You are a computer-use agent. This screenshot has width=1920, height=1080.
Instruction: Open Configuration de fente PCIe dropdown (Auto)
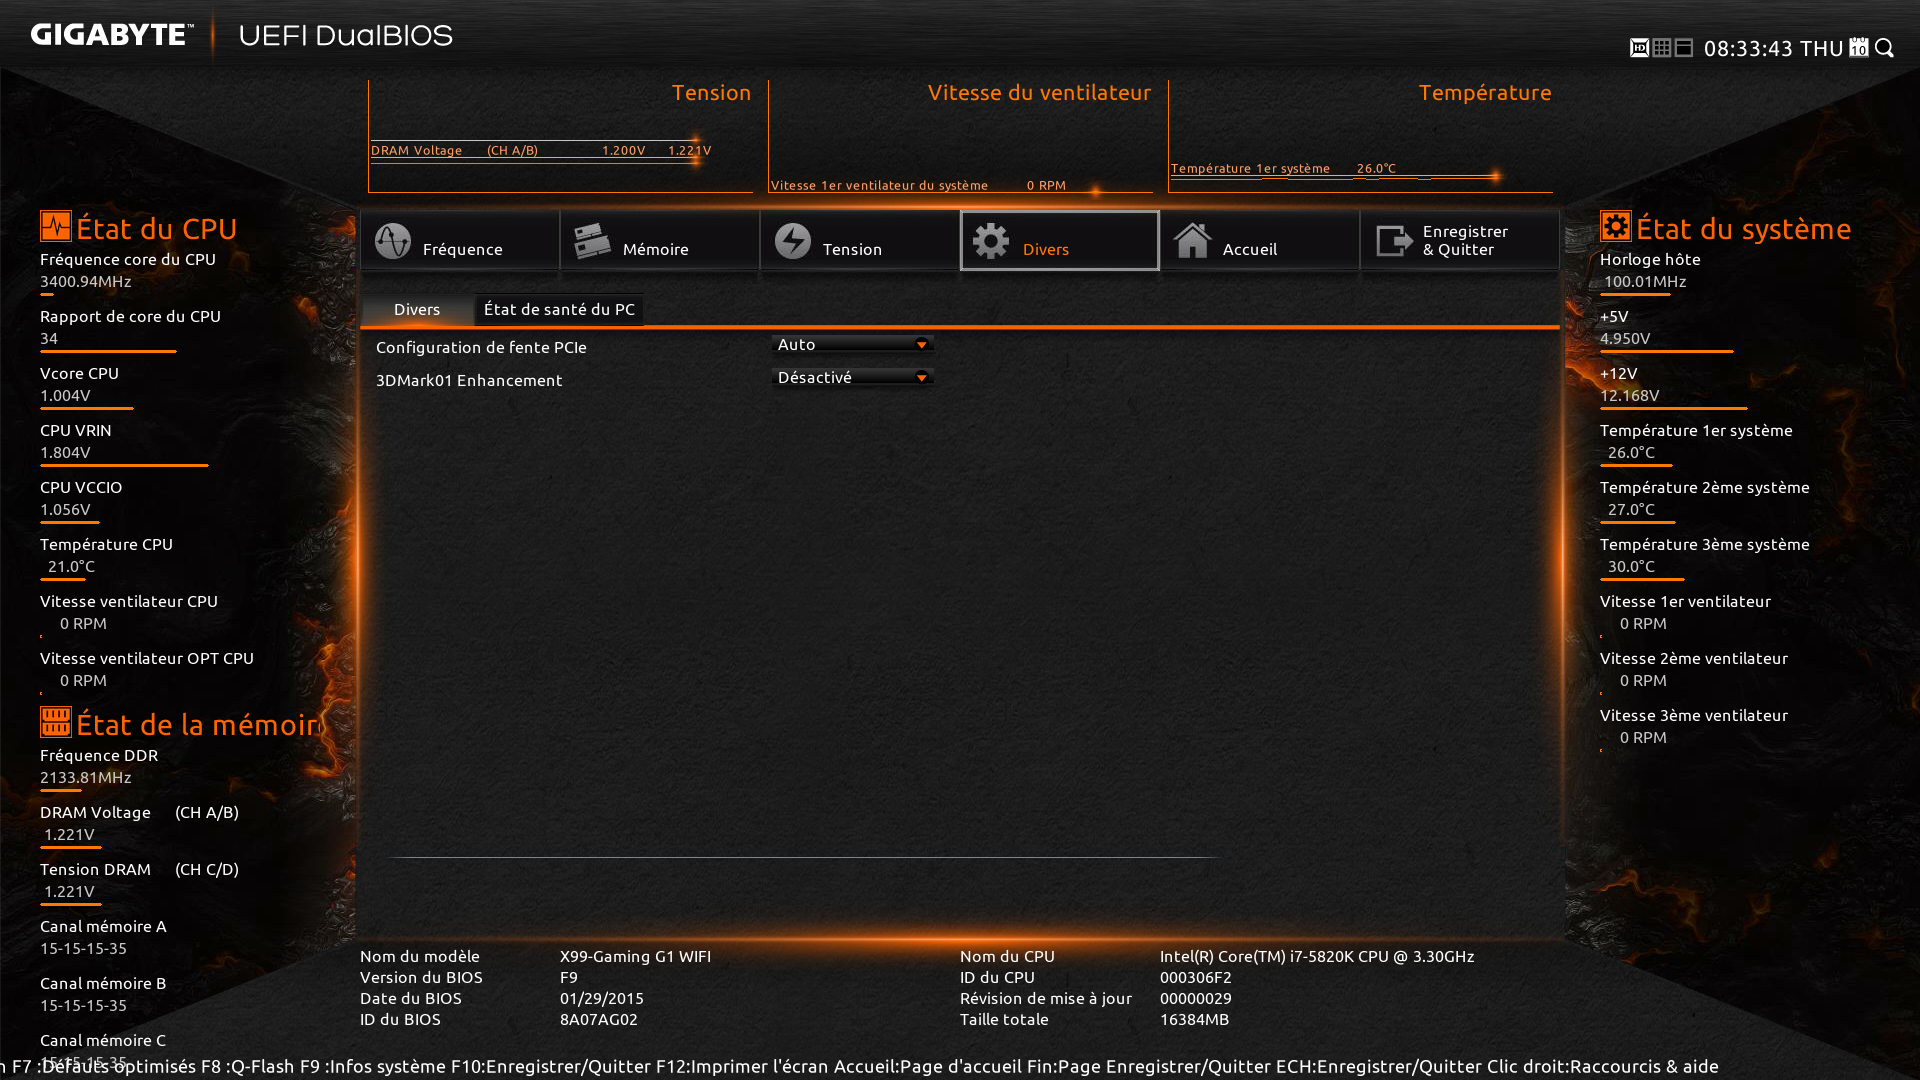(853, 344)
